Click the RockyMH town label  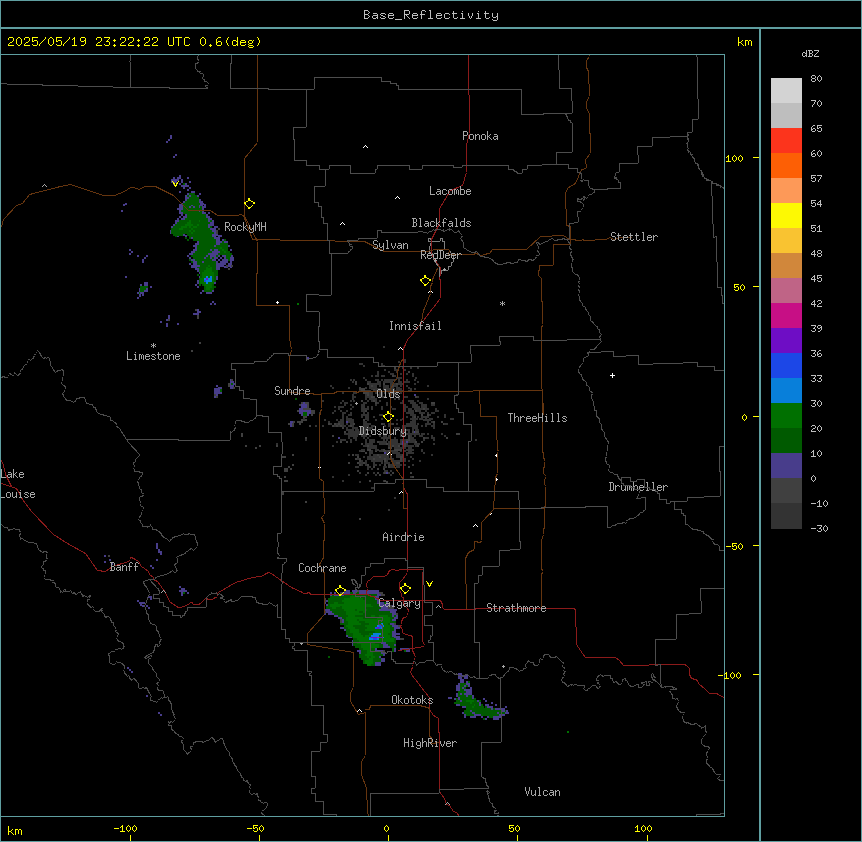(245, 227)
